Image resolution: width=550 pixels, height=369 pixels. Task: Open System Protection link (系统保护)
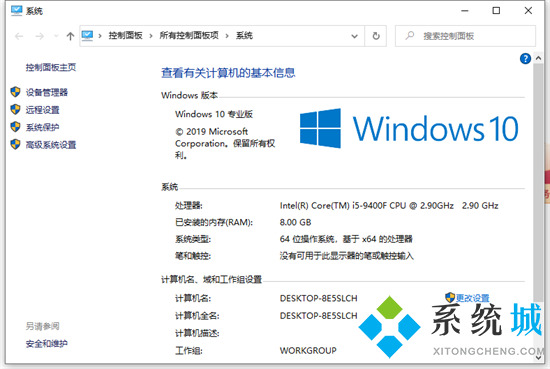pyautogui.click(x=42, y=127)
